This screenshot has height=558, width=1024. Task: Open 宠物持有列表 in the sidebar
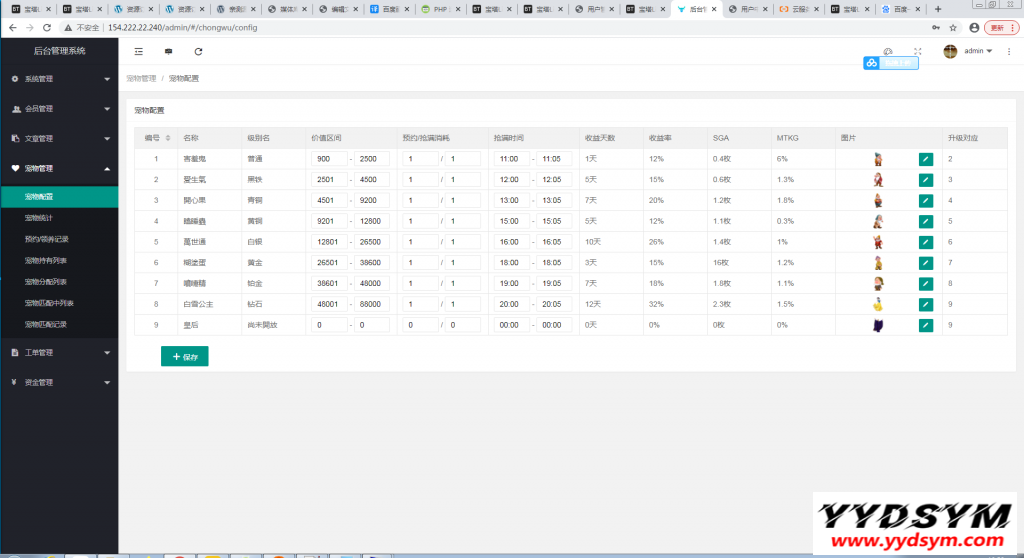47,260
